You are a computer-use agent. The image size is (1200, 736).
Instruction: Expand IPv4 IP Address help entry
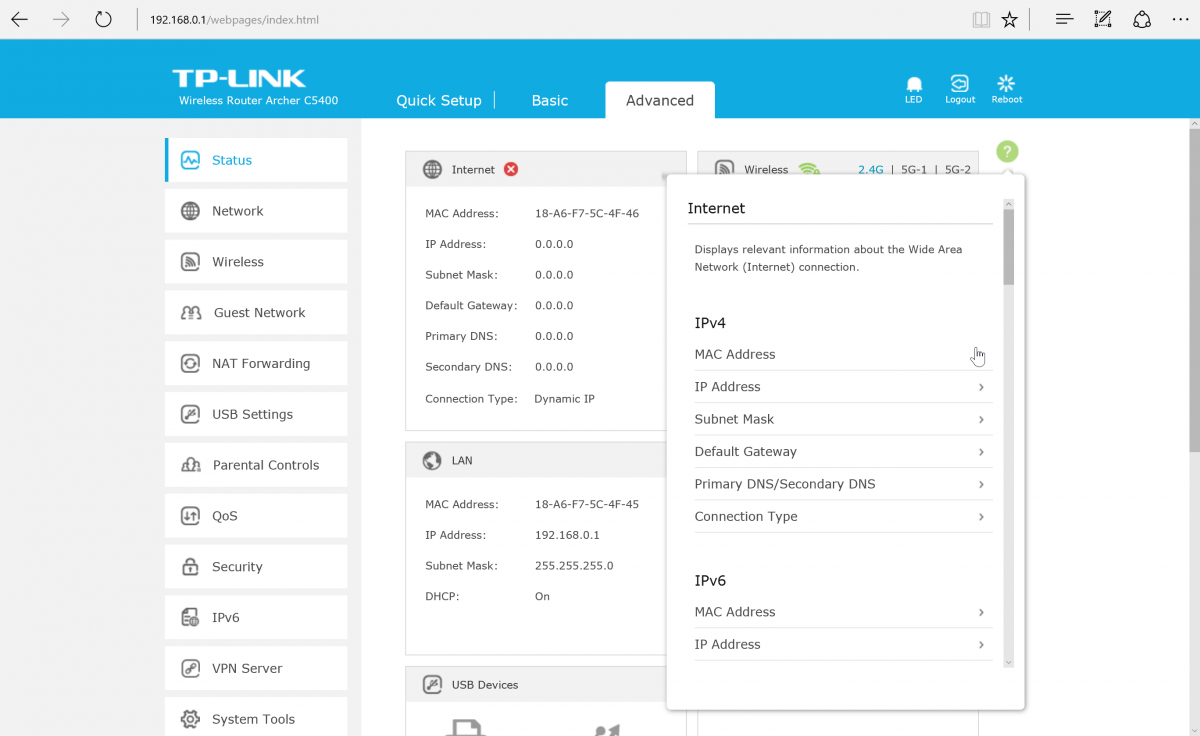click(x=838, y=387)
